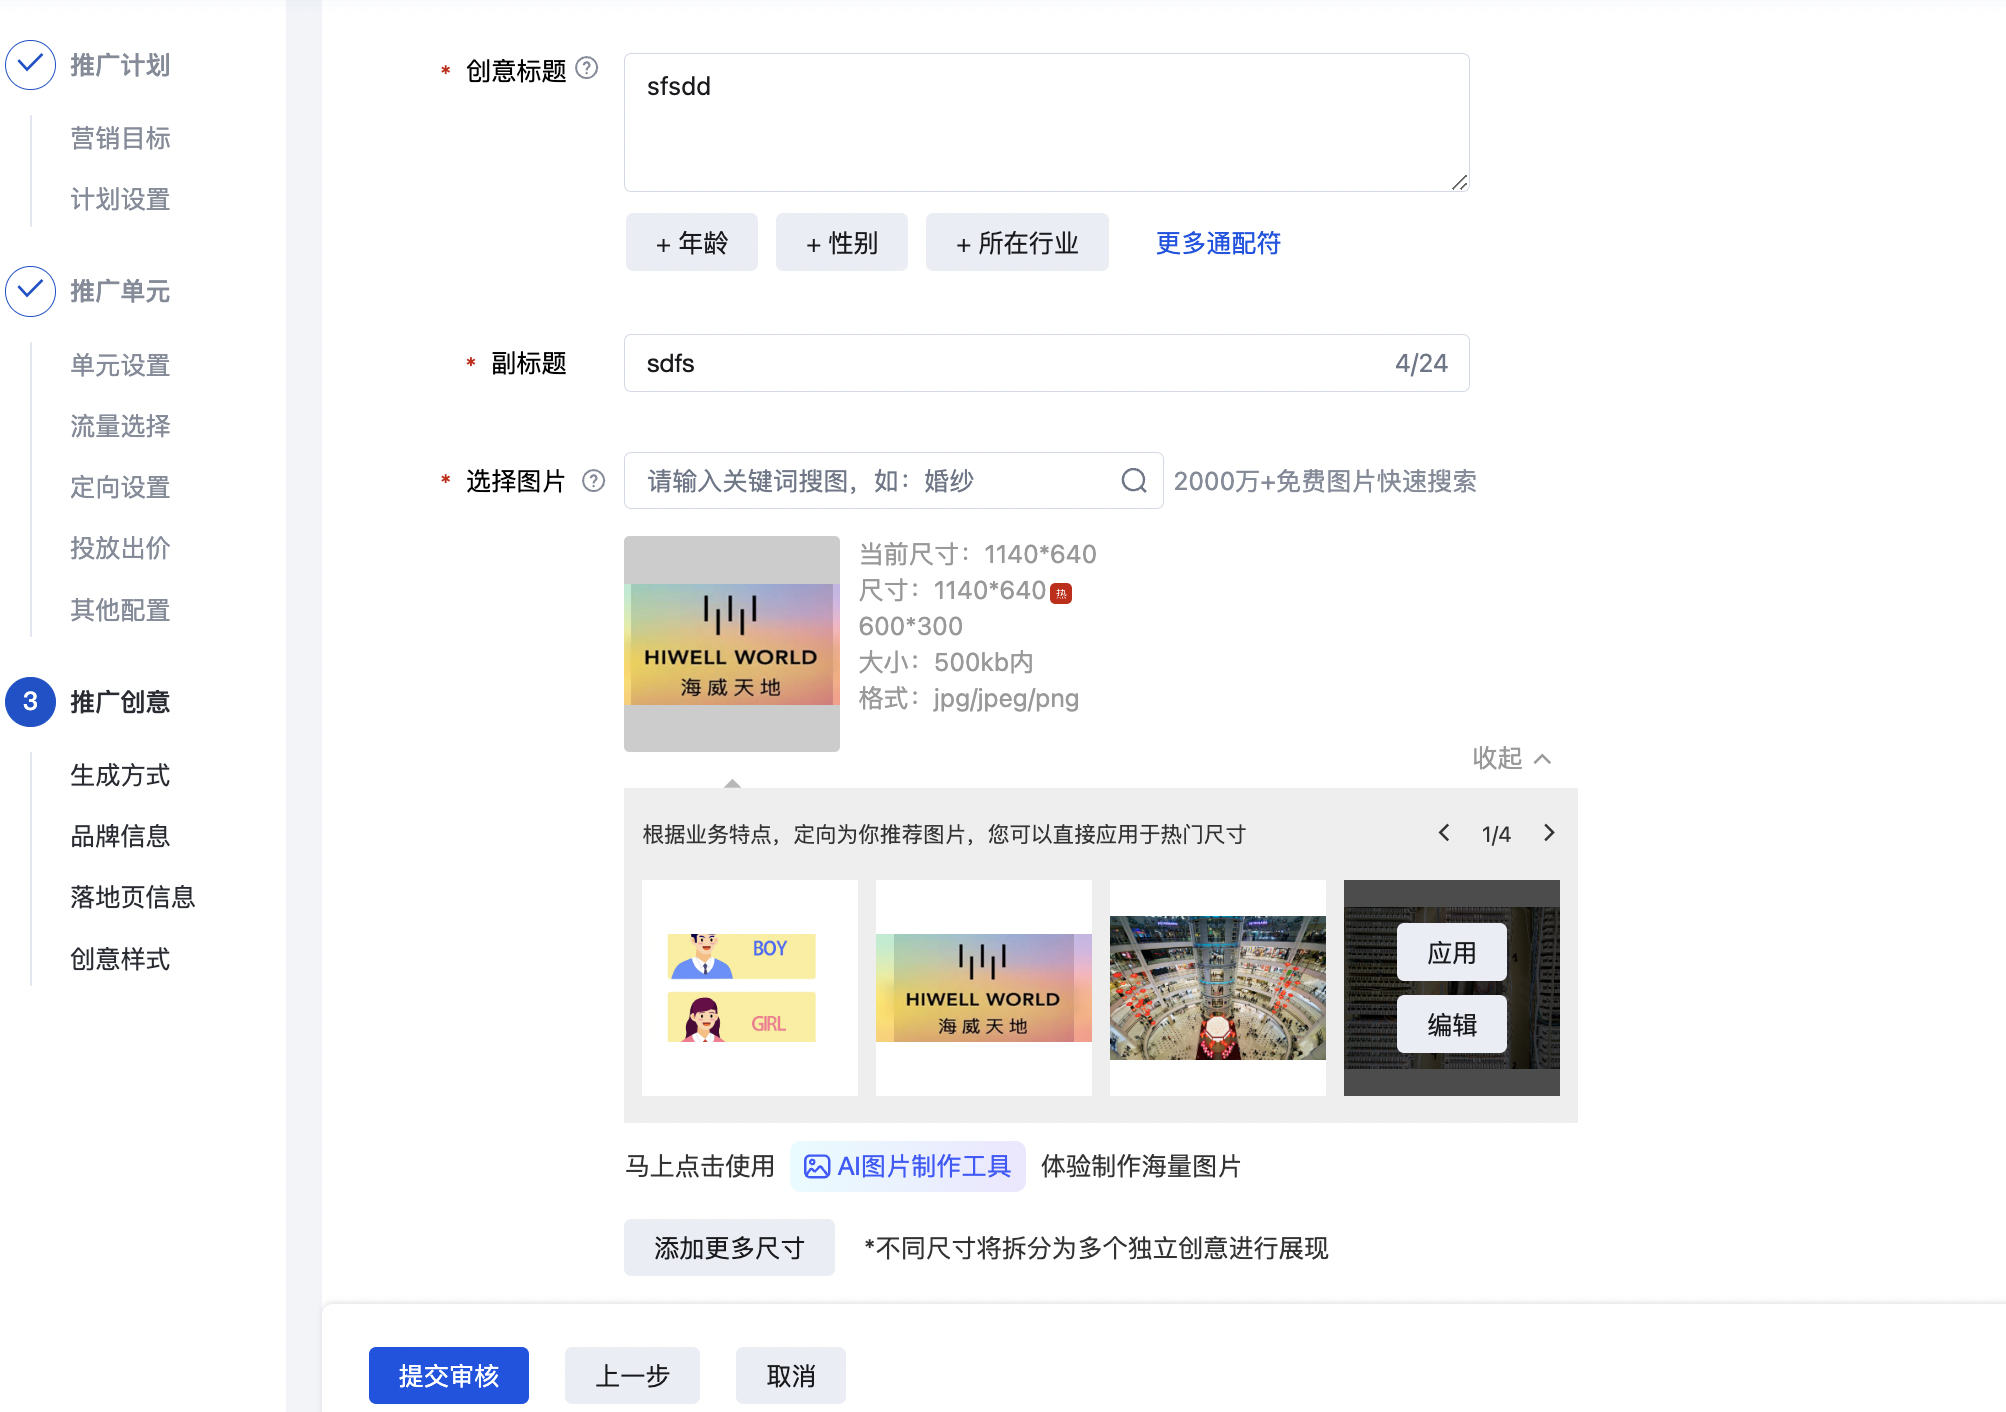The image size is (2006, 1412).
Task: Insert the 年龄 wildcard
Action: tap(691, 243)
